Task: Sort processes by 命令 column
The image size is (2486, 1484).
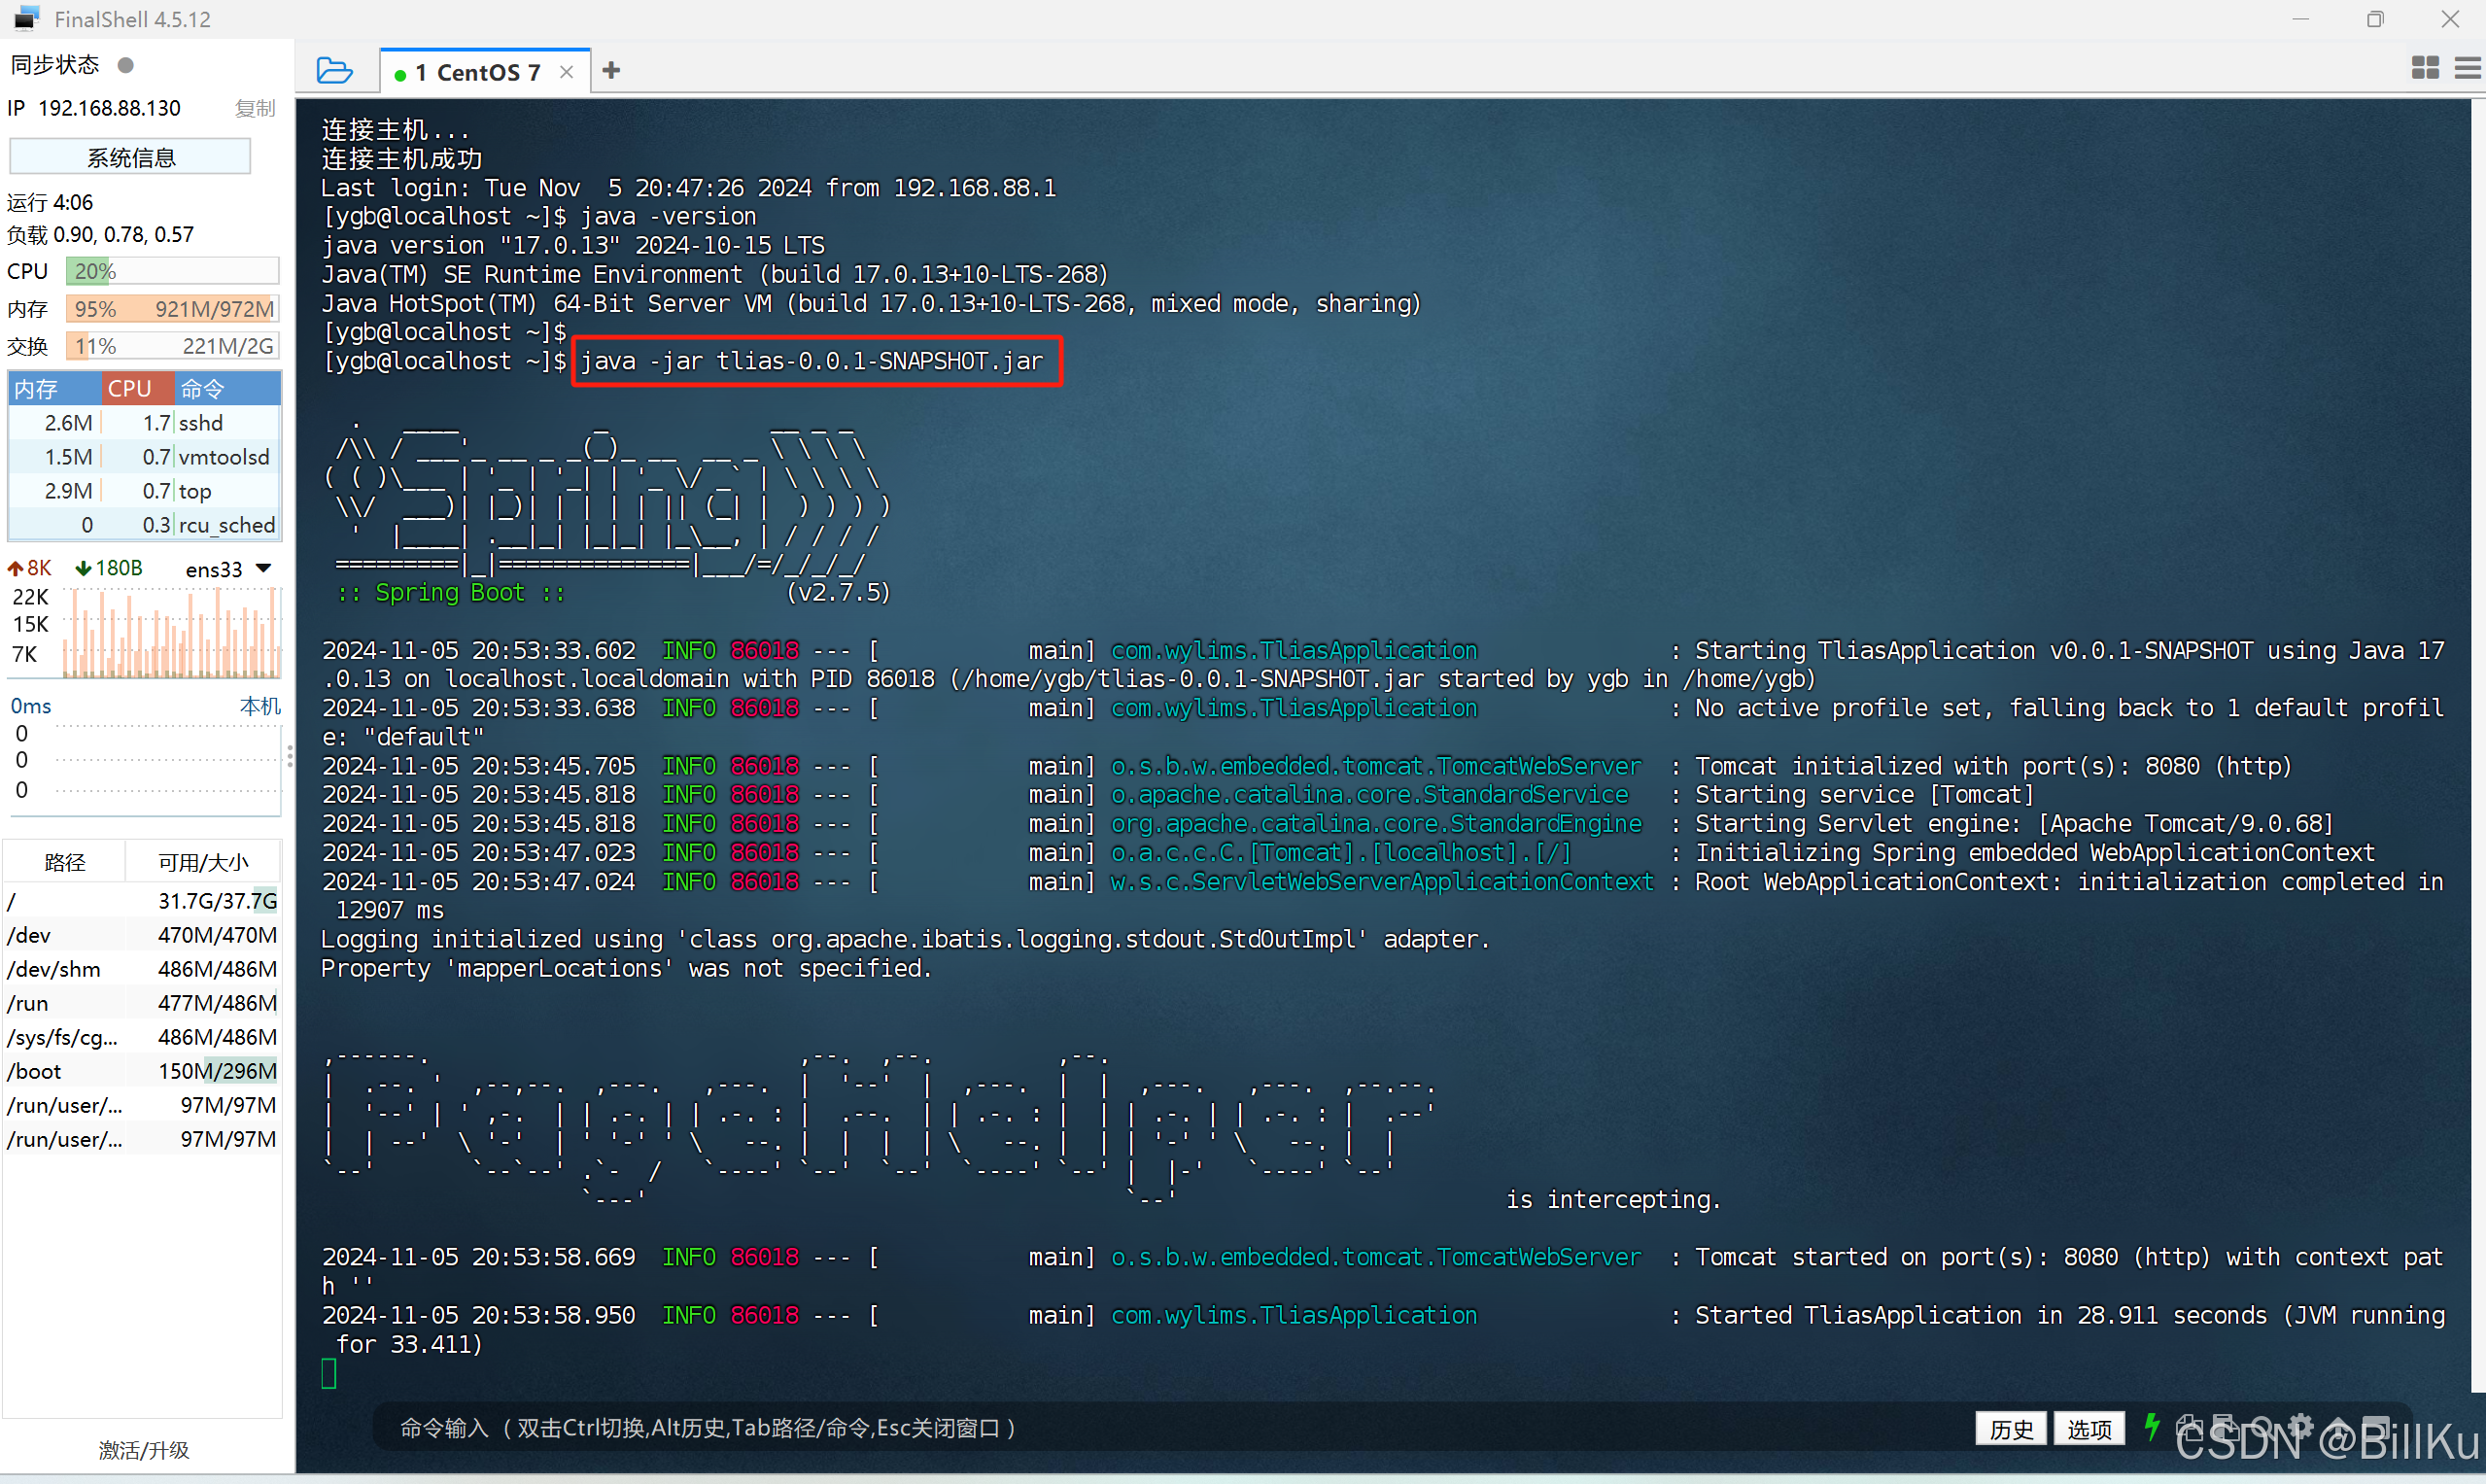Action: pos(228,388)
